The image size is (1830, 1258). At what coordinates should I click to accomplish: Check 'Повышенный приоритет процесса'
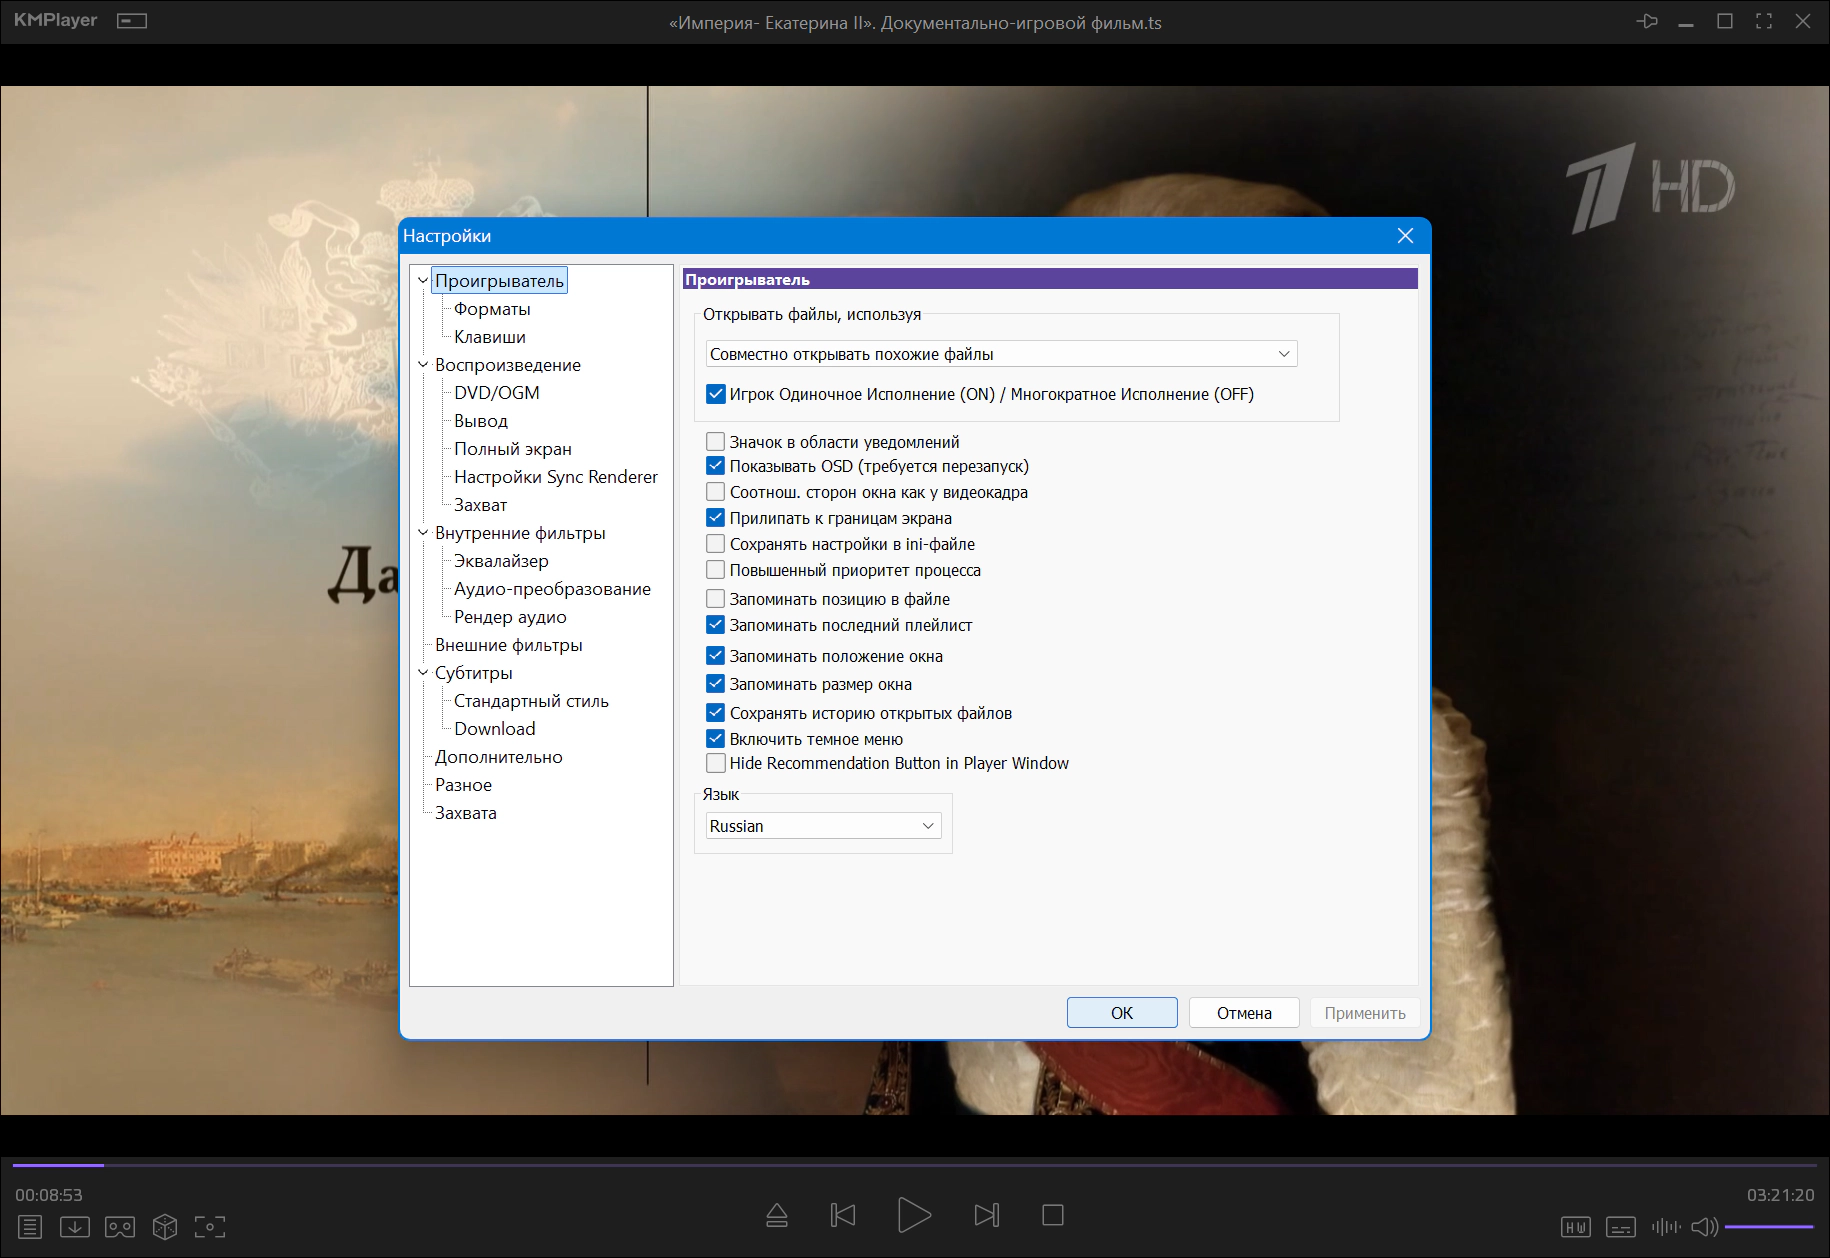click(716, 570)
